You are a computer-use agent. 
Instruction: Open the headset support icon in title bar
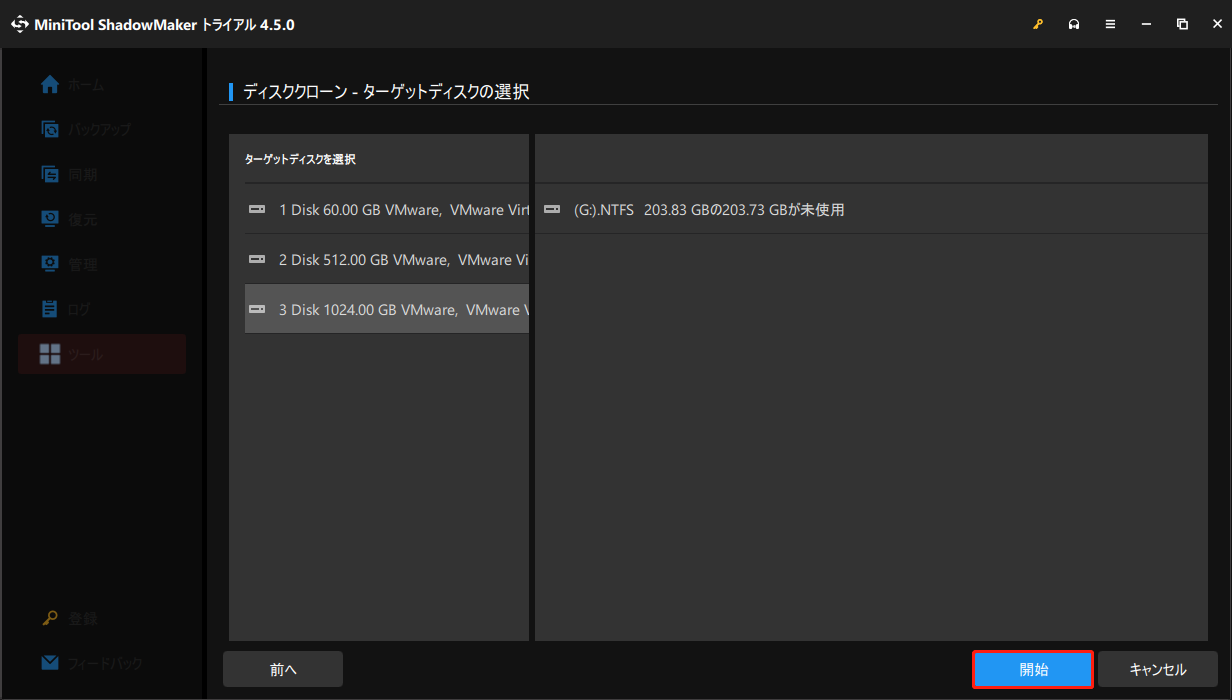[1074, 24]
